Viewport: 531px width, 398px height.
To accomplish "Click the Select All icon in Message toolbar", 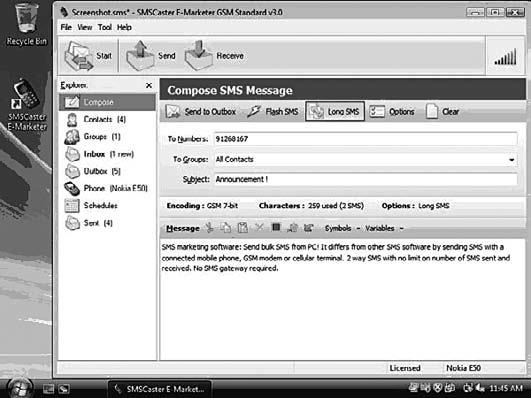I will point(276,227).
